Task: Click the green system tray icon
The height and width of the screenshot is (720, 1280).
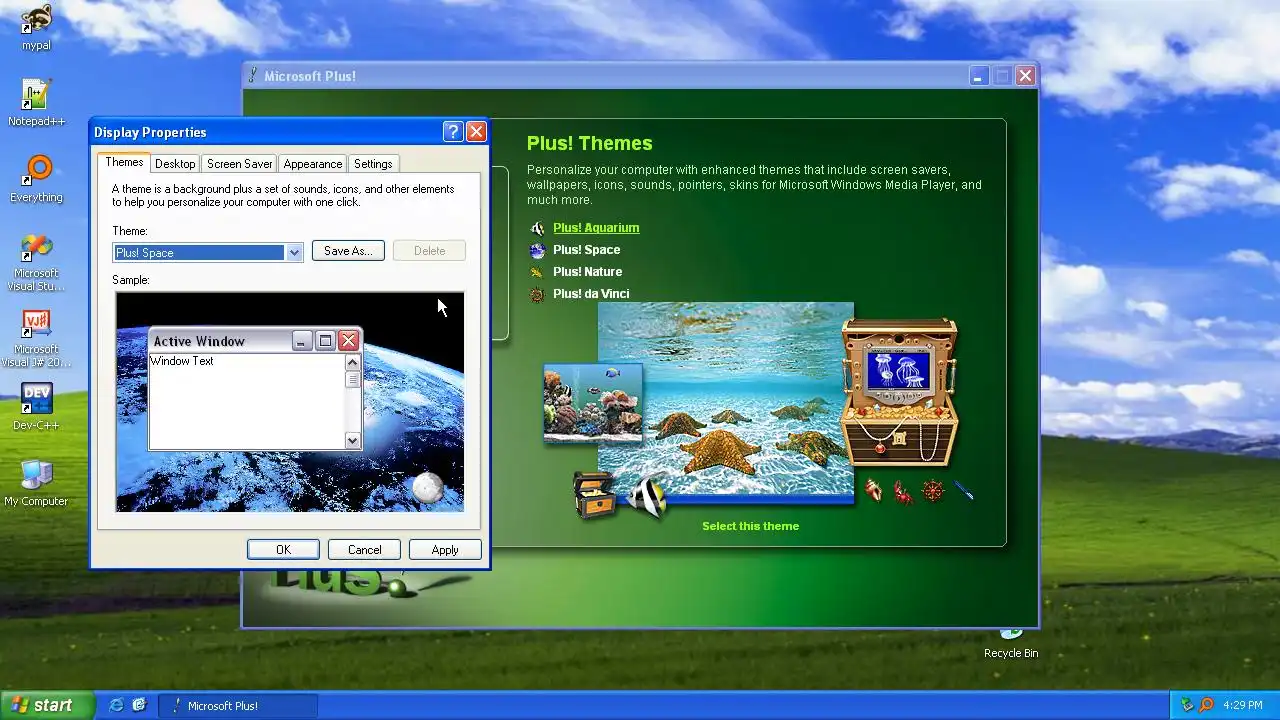Action: pos(1187,705)
